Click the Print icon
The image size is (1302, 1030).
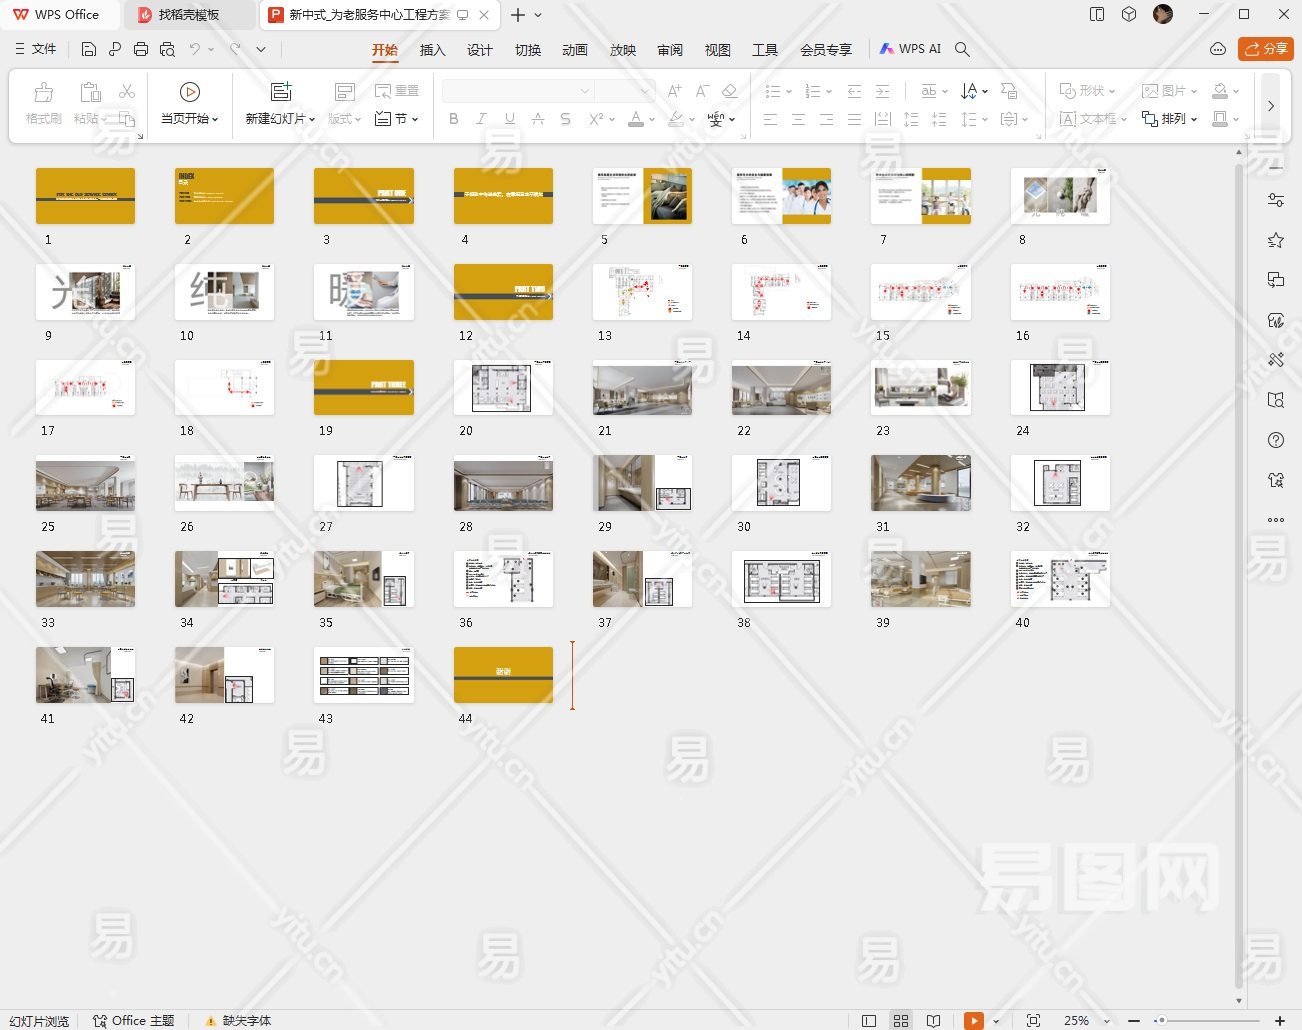(x=141, y=49)
